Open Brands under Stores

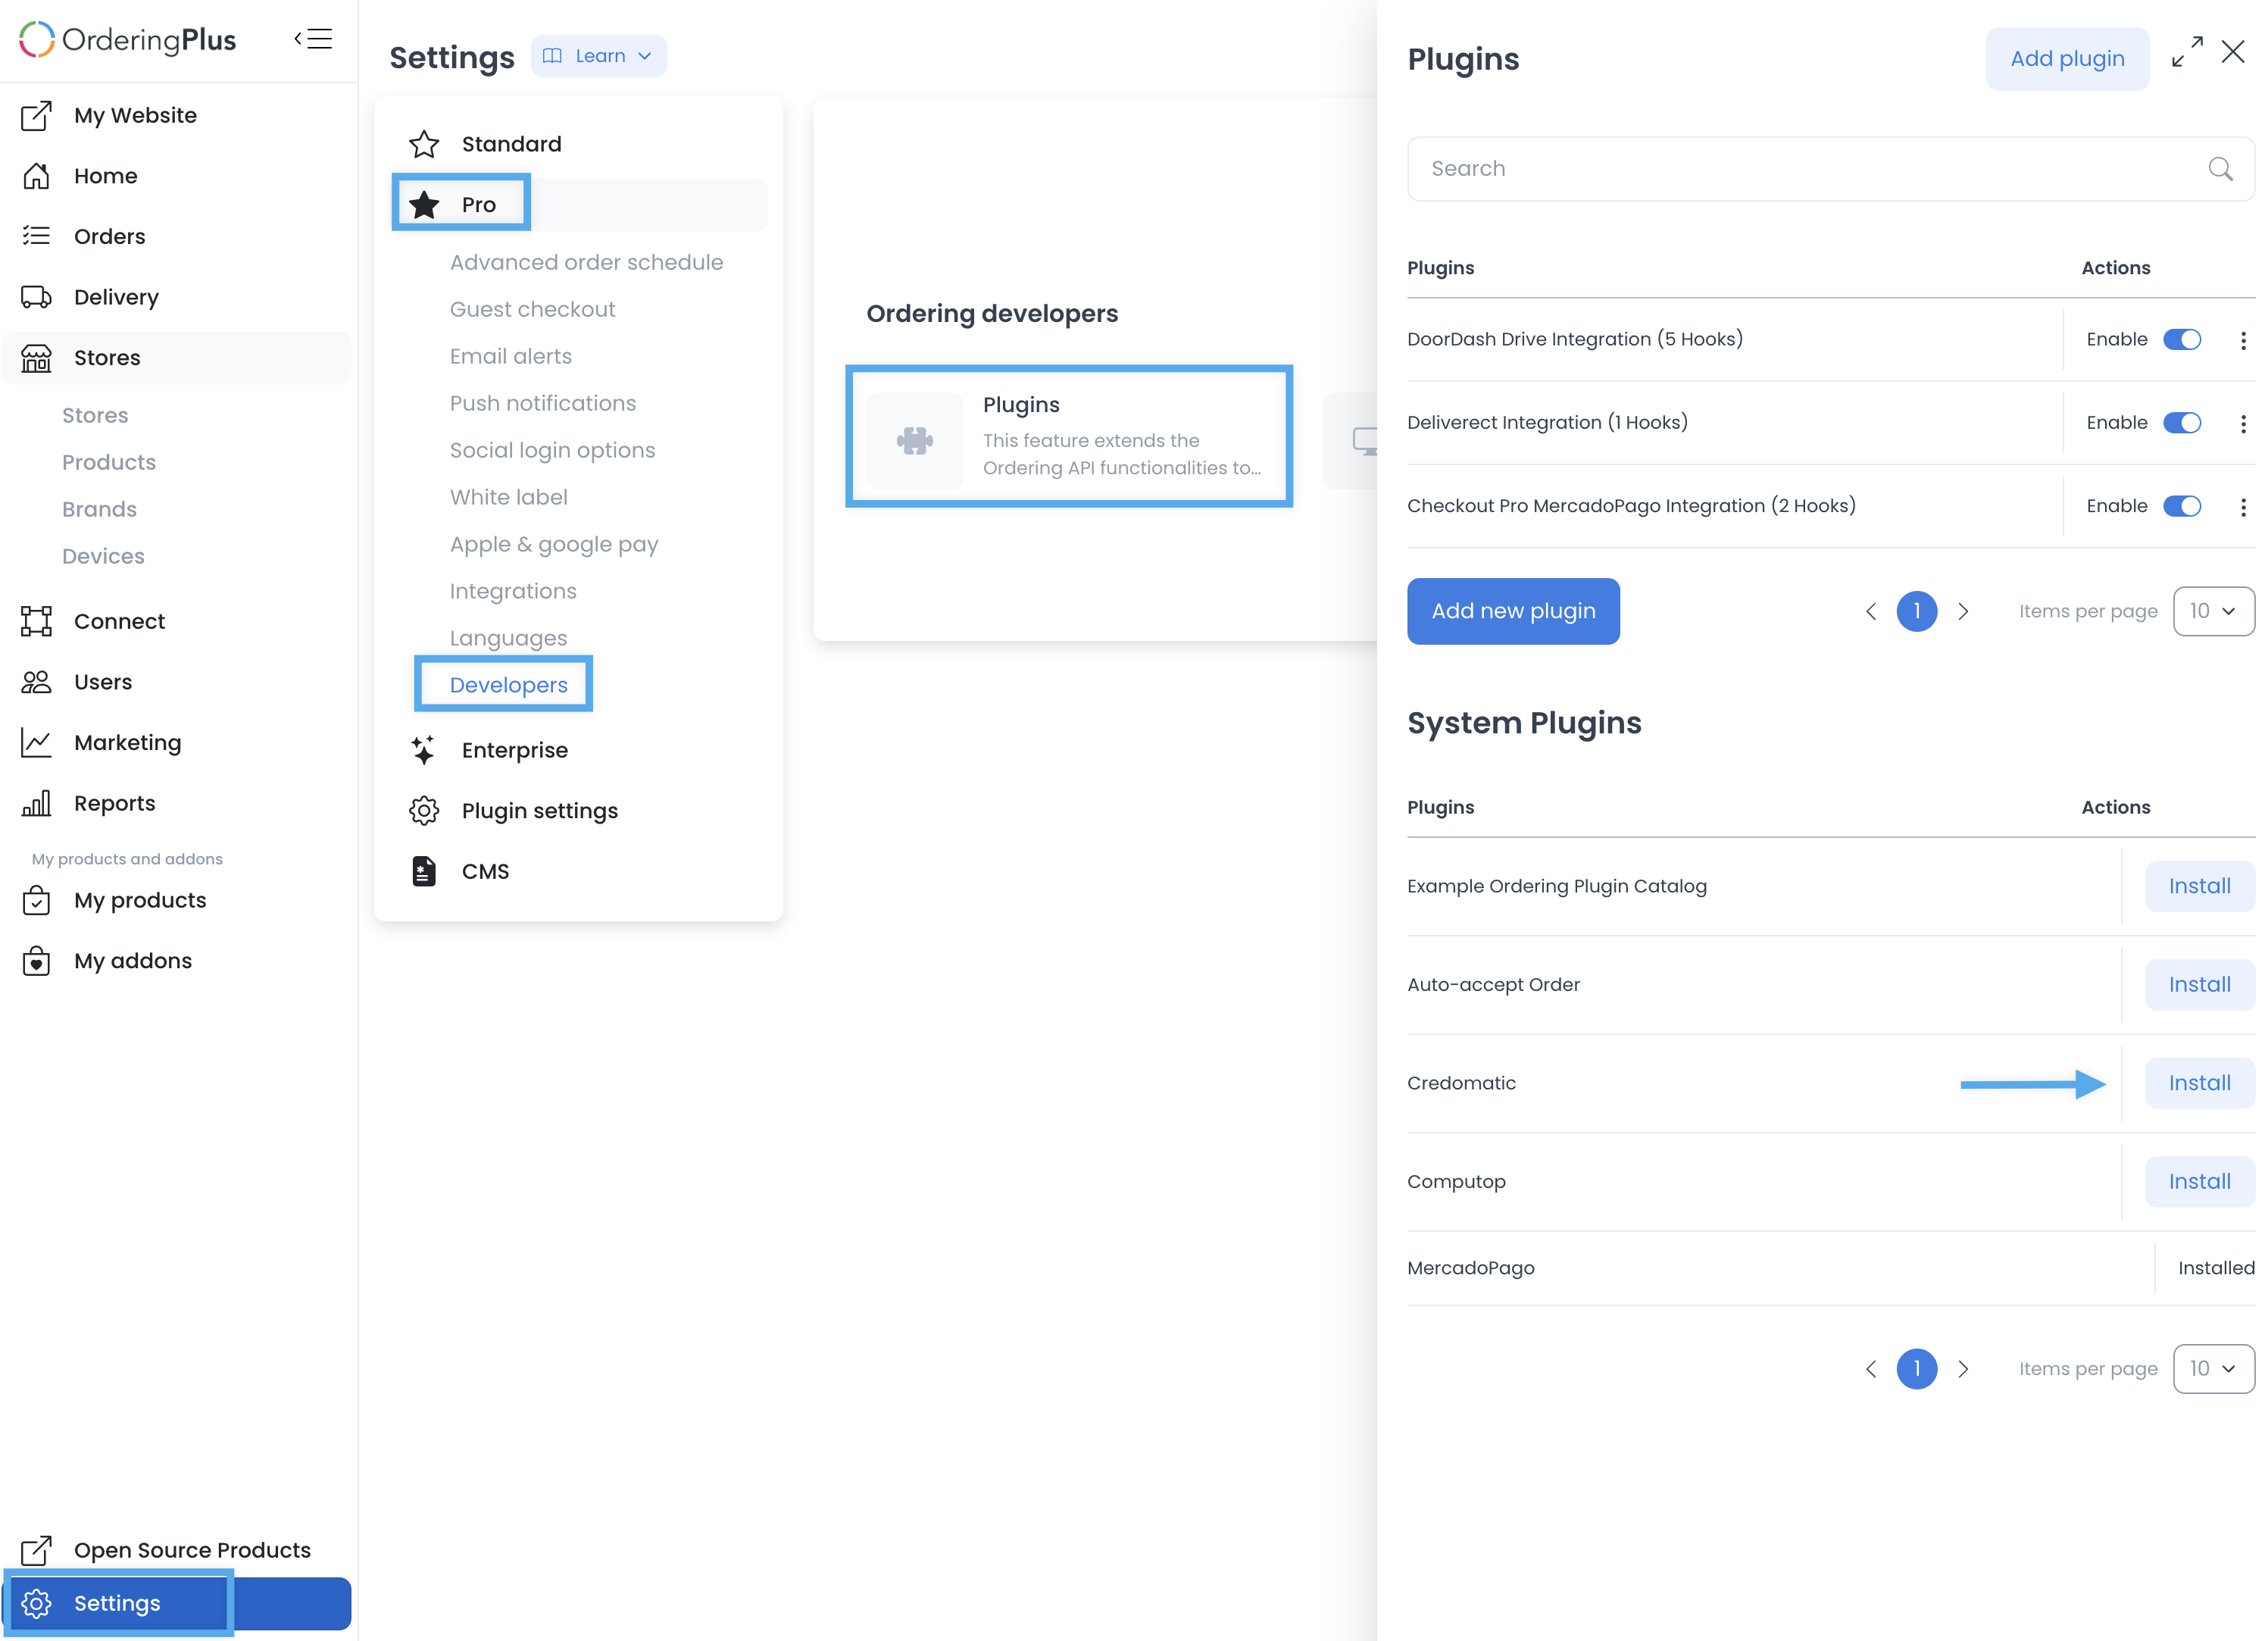click(99, 509)
